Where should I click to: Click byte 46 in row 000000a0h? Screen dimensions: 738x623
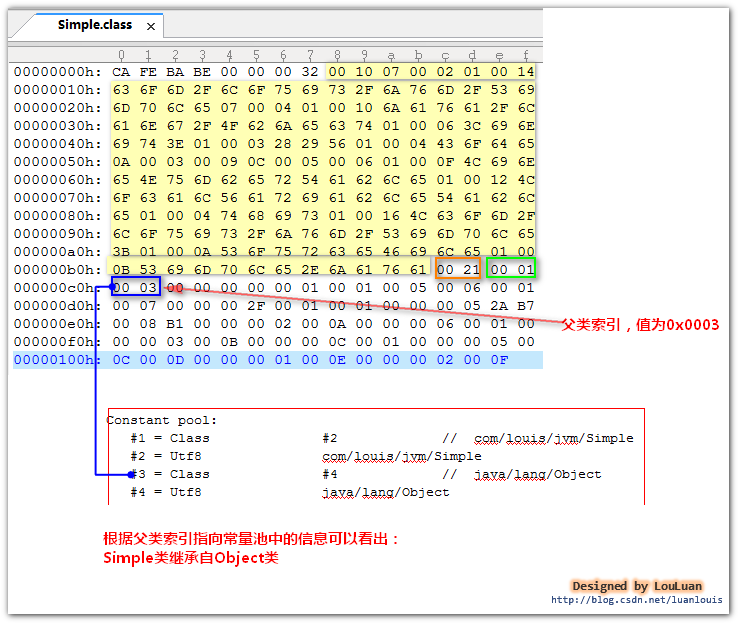pos(391,252)
